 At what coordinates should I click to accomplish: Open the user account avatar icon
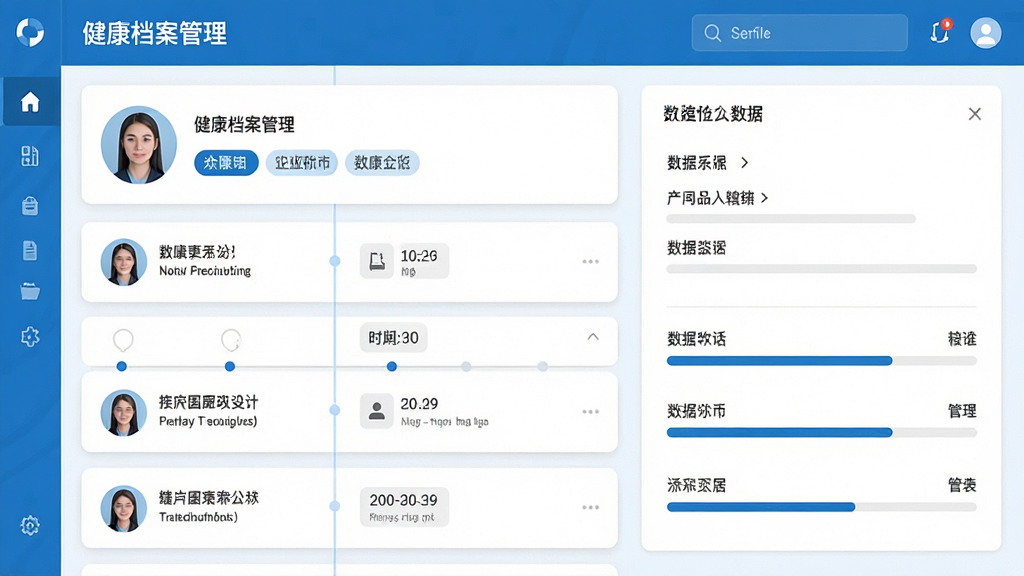(985, 33)
